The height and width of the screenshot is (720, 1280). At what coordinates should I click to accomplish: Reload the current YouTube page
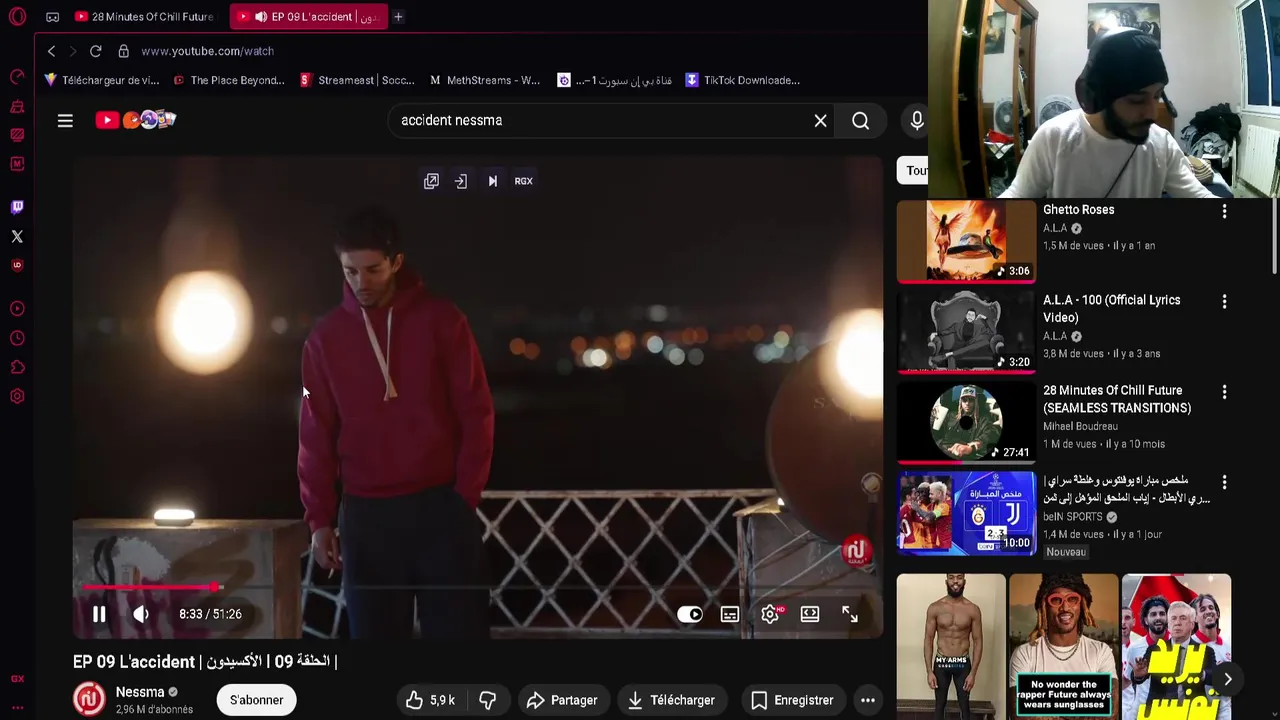pyautogui.click(x=96, y=51)
